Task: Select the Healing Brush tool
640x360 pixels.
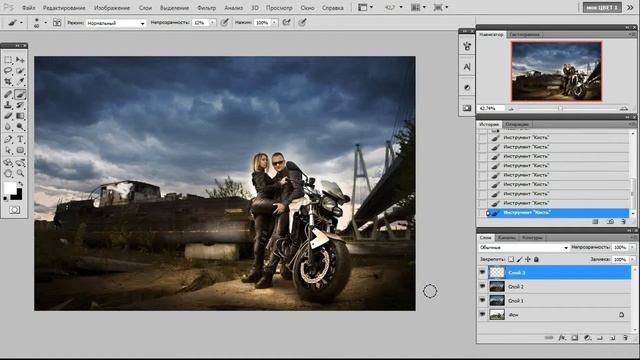Action: (8, 94)
